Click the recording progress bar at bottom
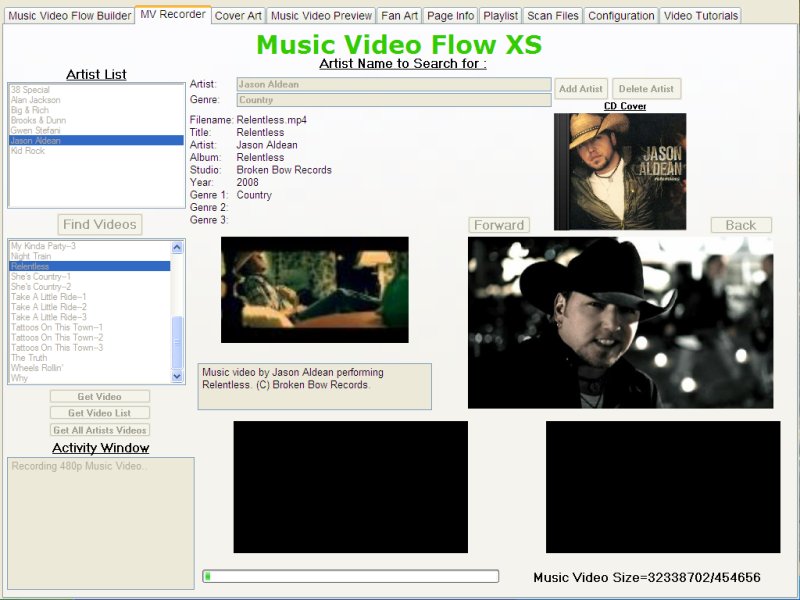800x600 pixels. [x=350, y=576]
